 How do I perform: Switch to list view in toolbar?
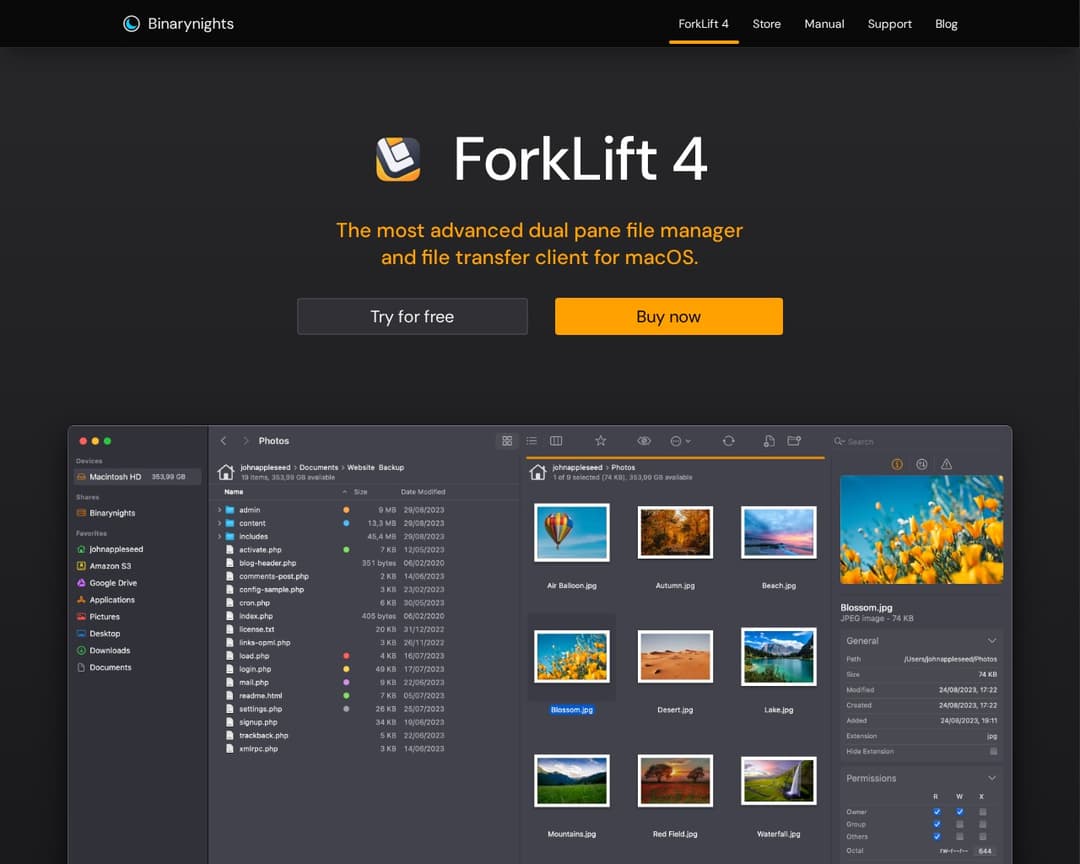[531, 441]
